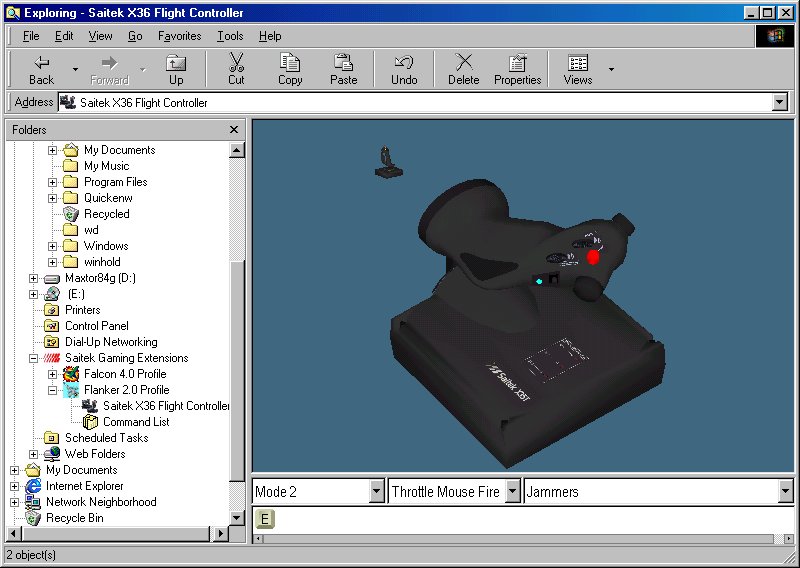Image resolution: width=800 pixels, height=568 pixels.
Task: Select the Web Folders icon
Action: (52, 454)
